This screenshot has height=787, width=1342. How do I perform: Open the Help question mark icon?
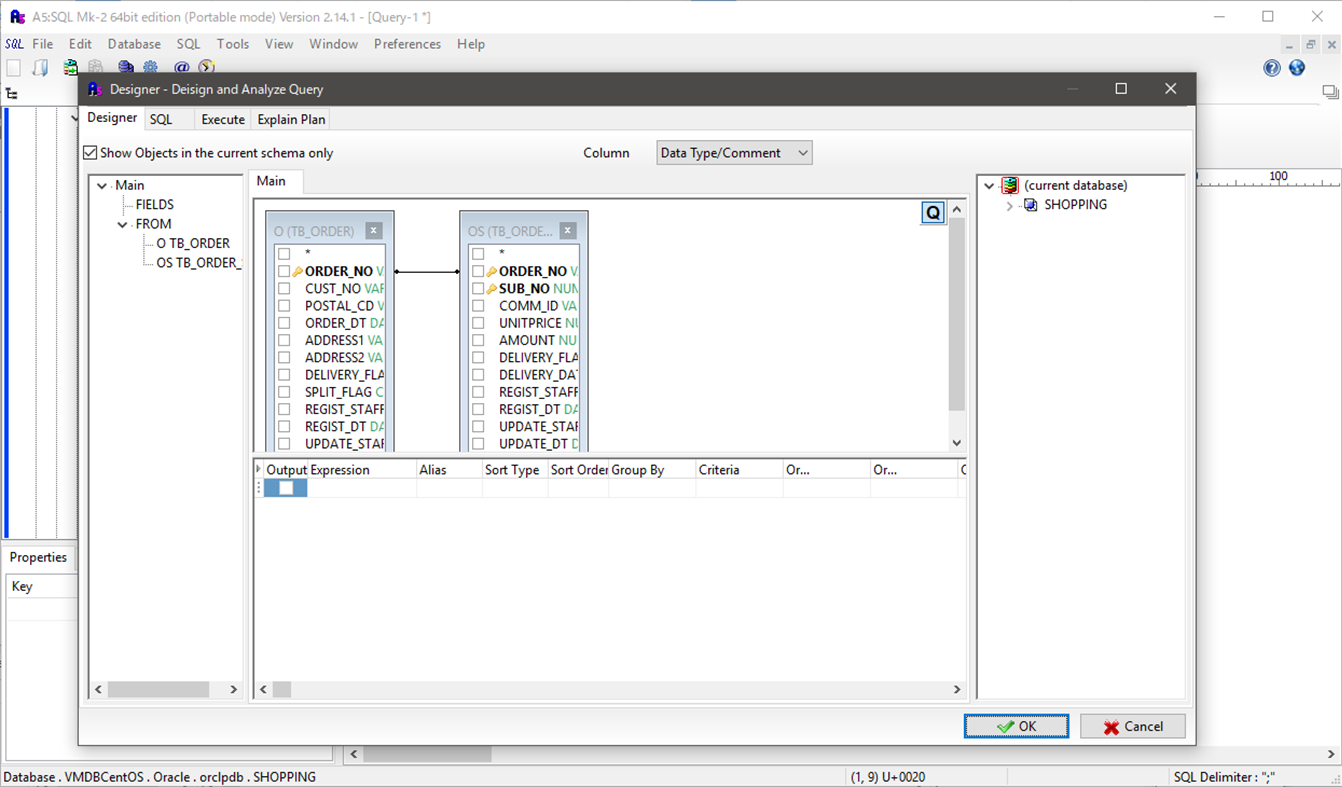pos(1272,67)
